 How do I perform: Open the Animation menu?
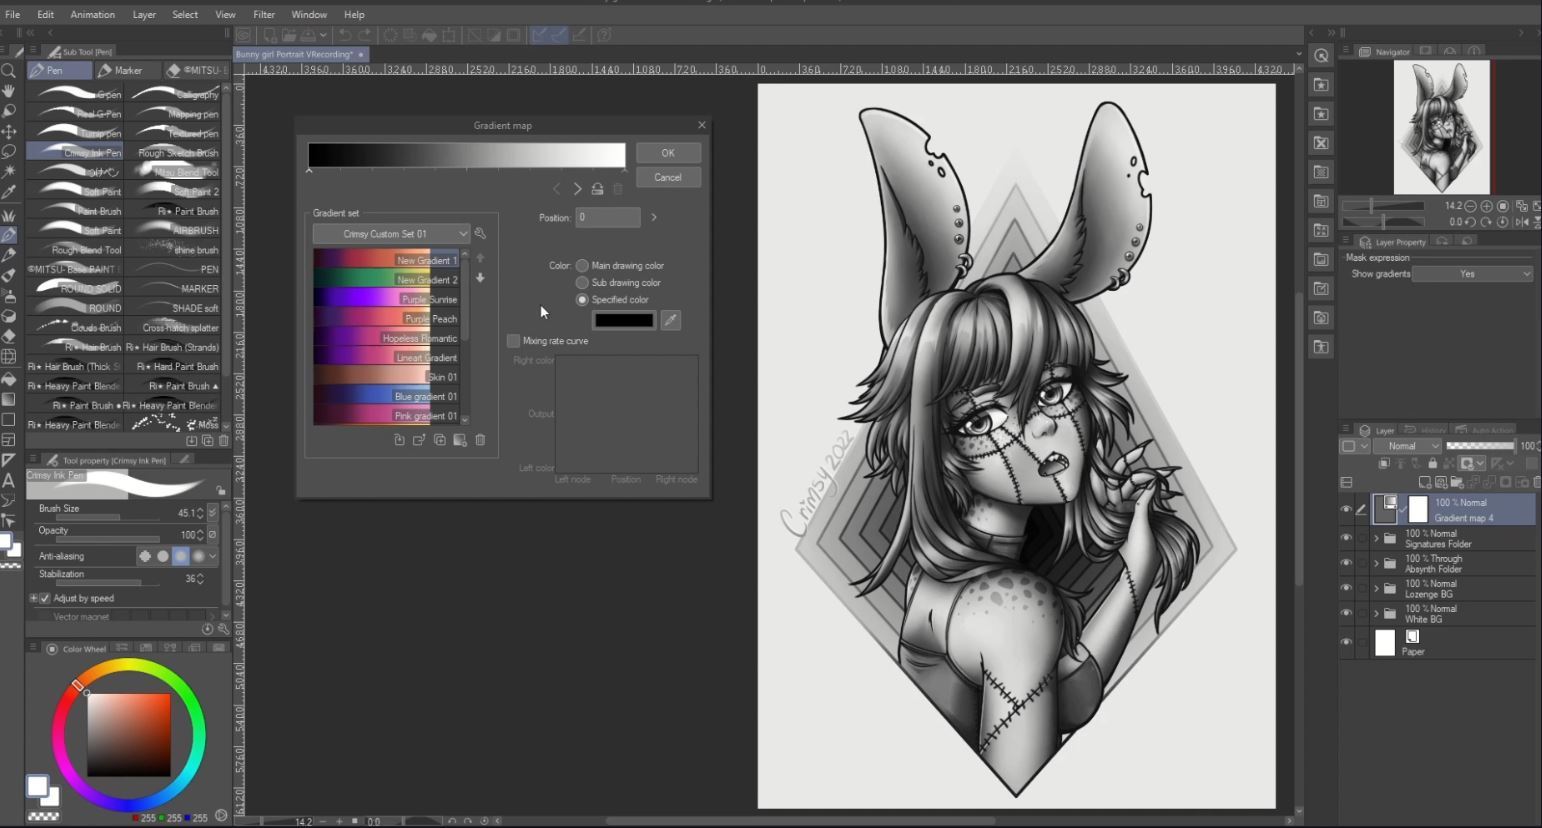coord(92,14)
